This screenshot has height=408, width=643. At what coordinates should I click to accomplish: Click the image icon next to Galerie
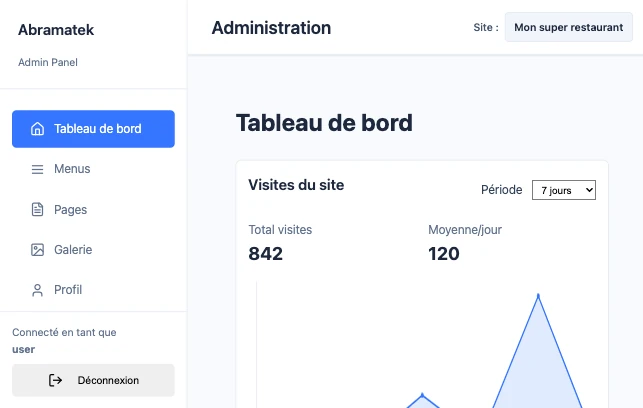point(38,250)
